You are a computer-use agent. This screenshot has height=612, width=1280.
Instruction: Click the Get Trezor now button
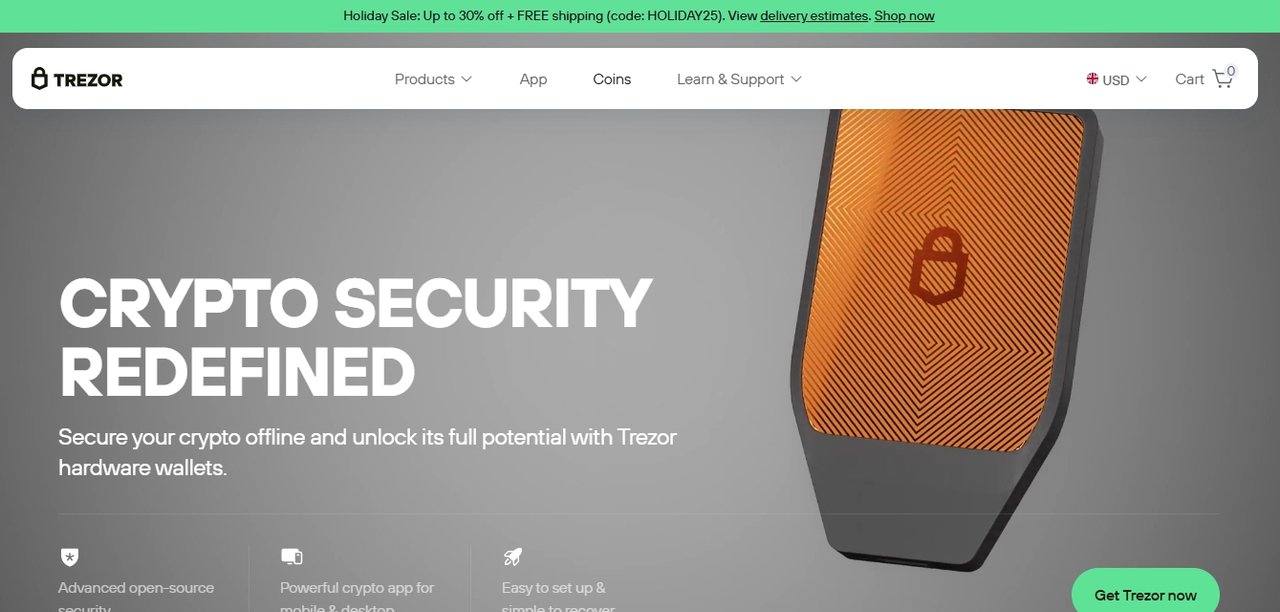[x=1145, y=594]
